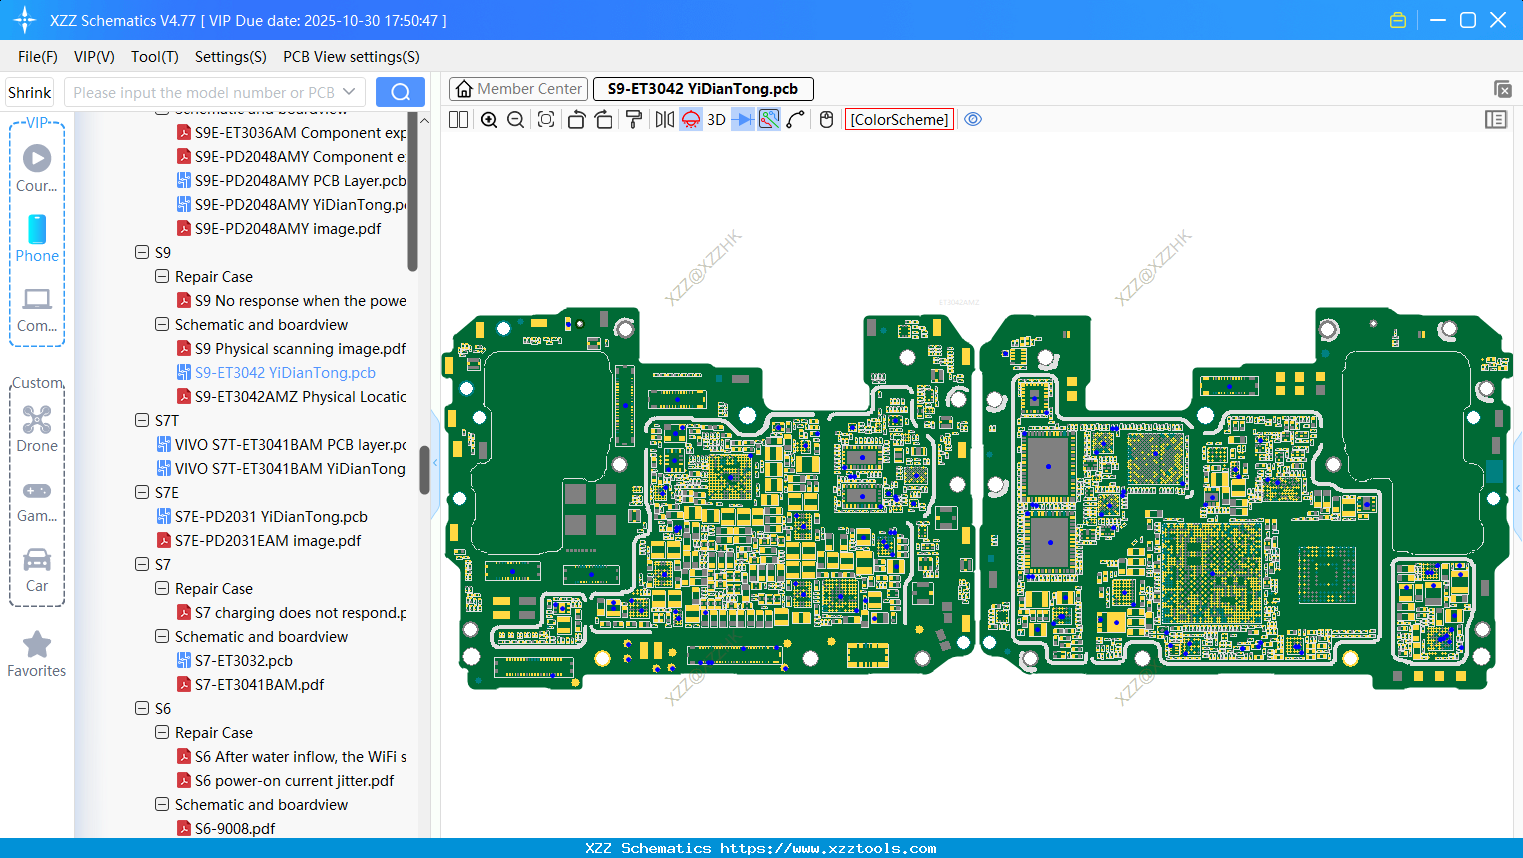The width and height of the screenshot is (1523, 858).
Task: Click the zoom out magnifier icon
Action: point(516,120)
